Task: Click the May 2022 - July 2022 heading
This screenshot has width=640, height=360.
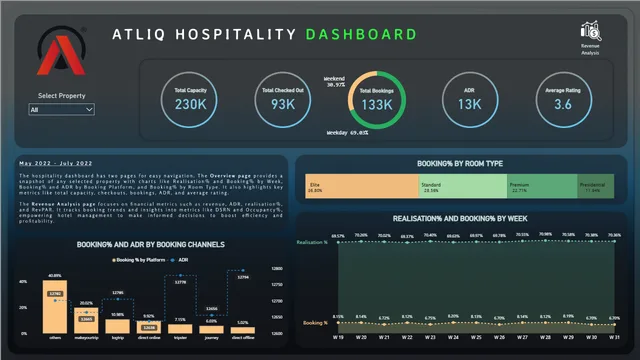Action: tap(56, 163)
